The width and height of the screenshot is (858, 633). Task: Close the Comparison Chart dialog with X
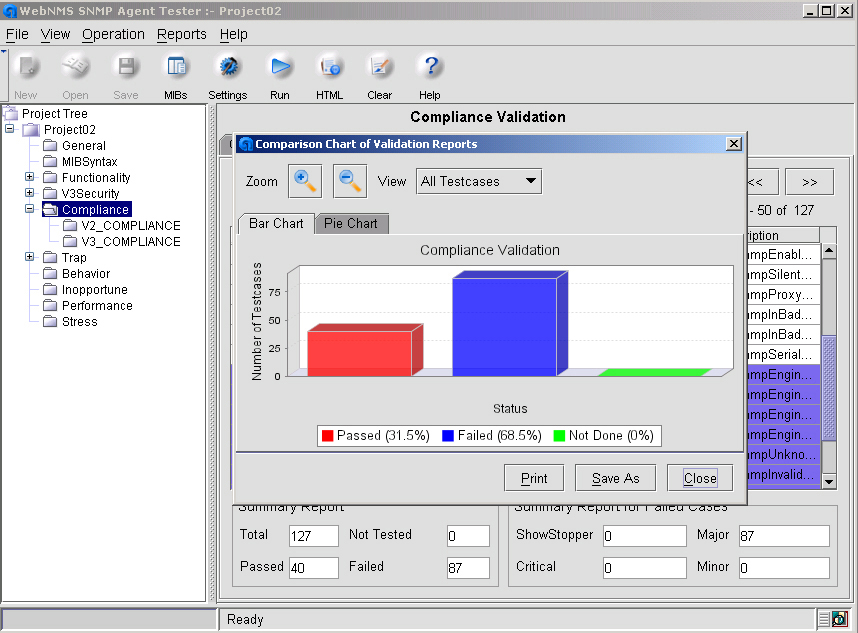click(734, 144)
